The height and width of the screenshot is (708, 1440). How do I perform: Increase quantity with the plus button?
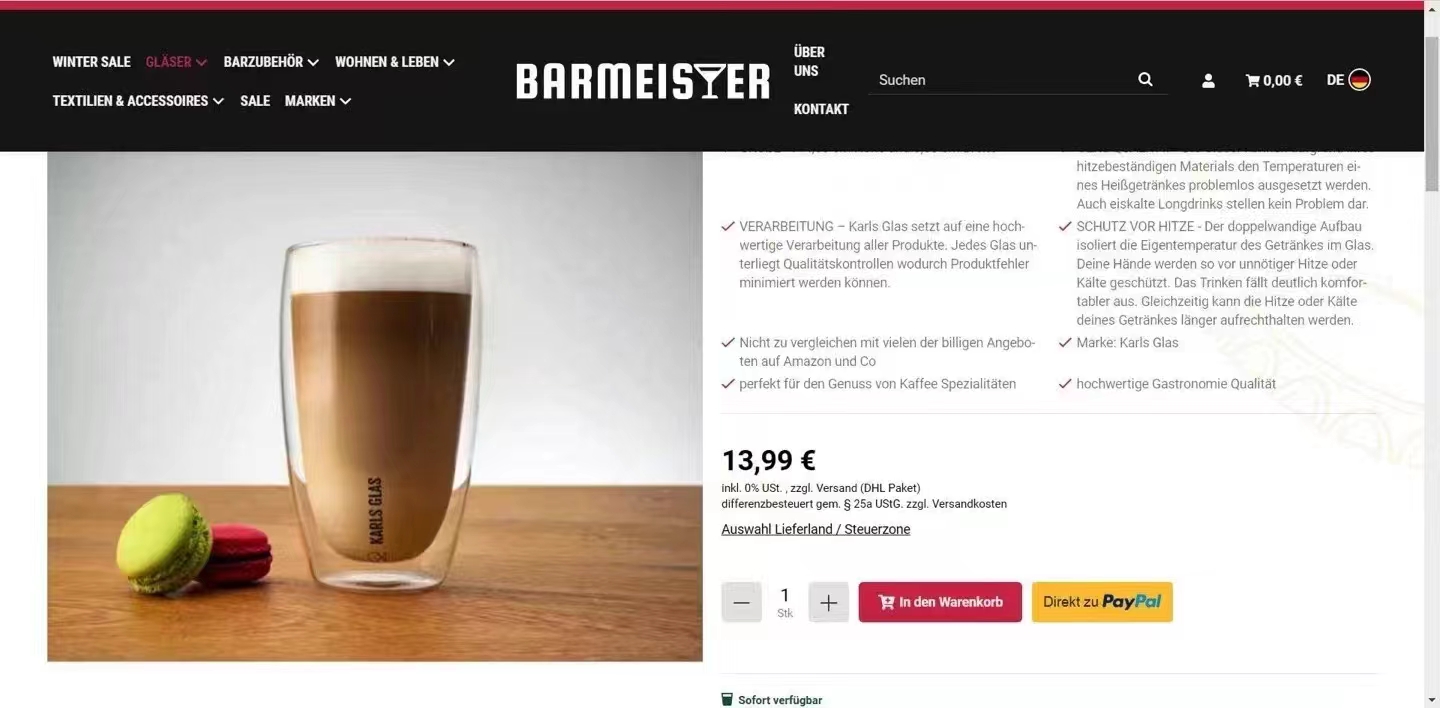tap(828, 602)
